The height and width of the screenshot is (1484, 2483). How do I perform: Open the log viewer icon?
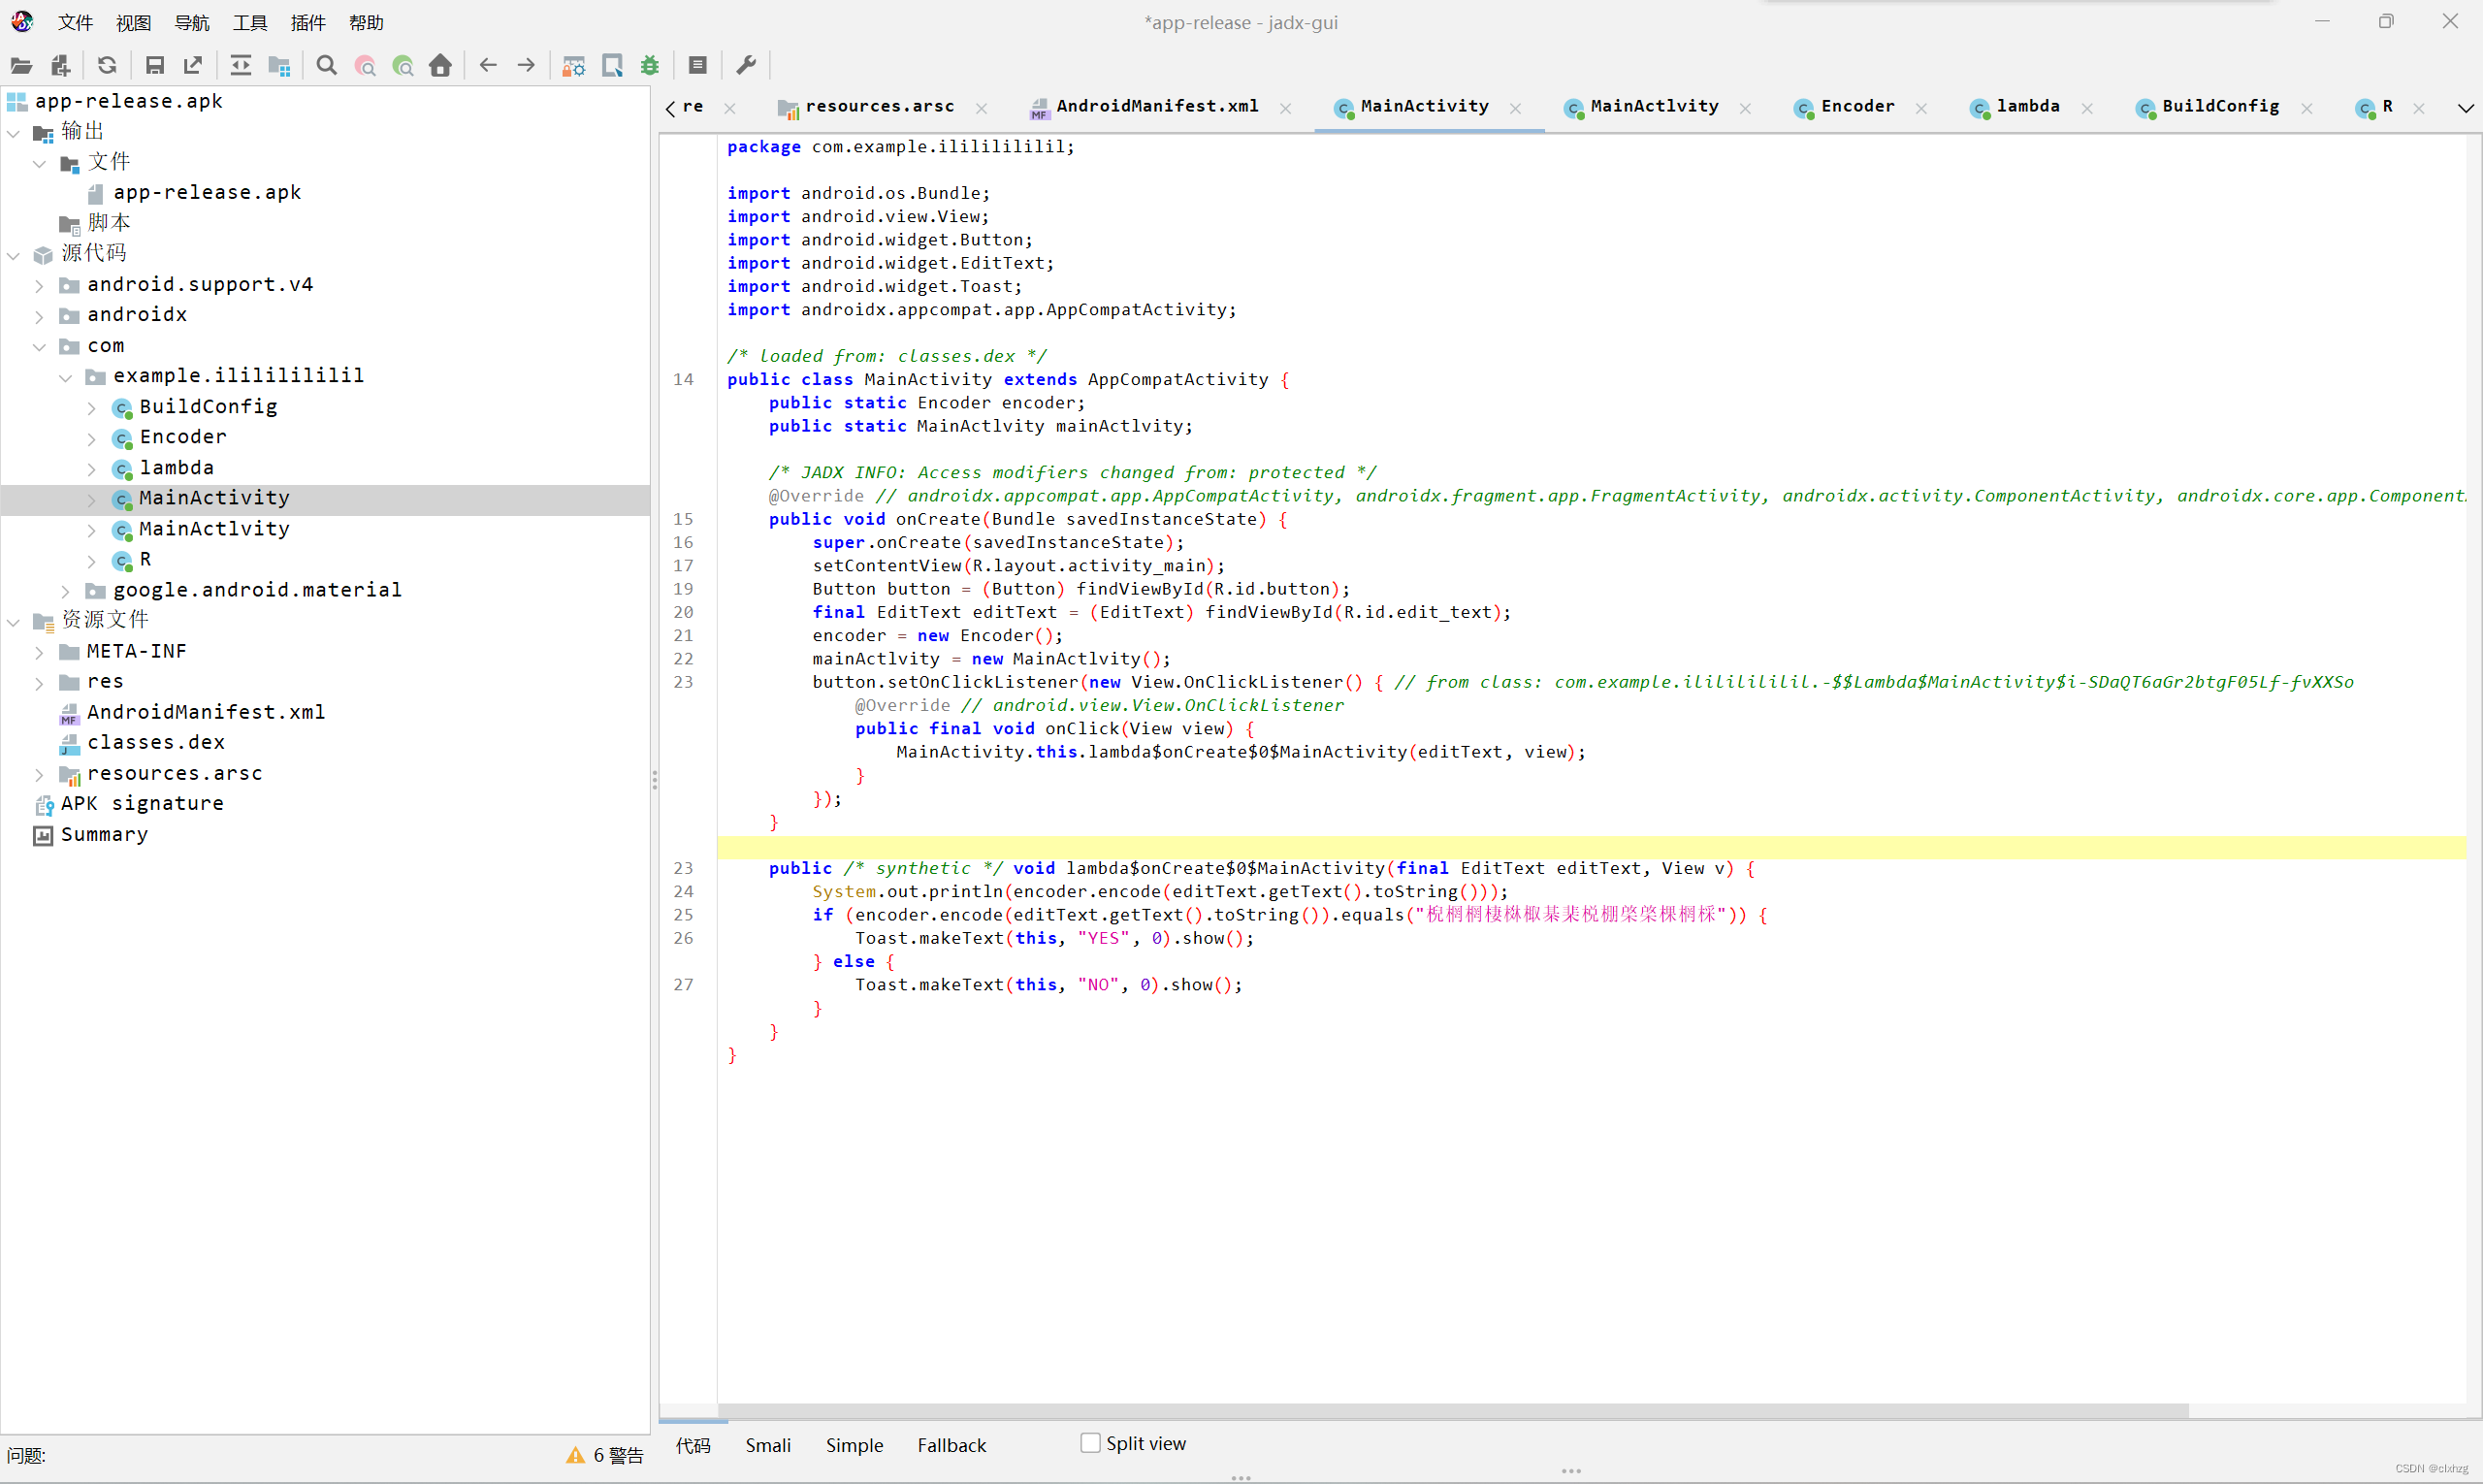click(698, 65)
